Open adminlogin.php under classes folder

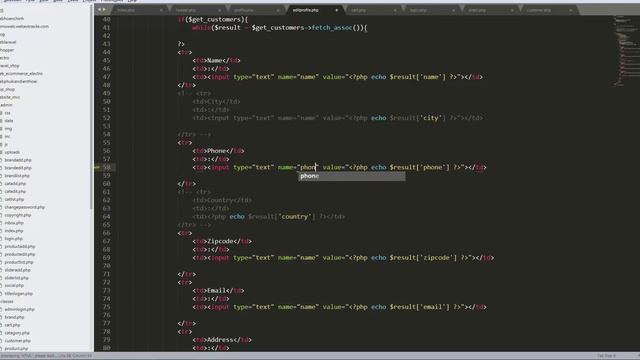[x=19, y=309]
